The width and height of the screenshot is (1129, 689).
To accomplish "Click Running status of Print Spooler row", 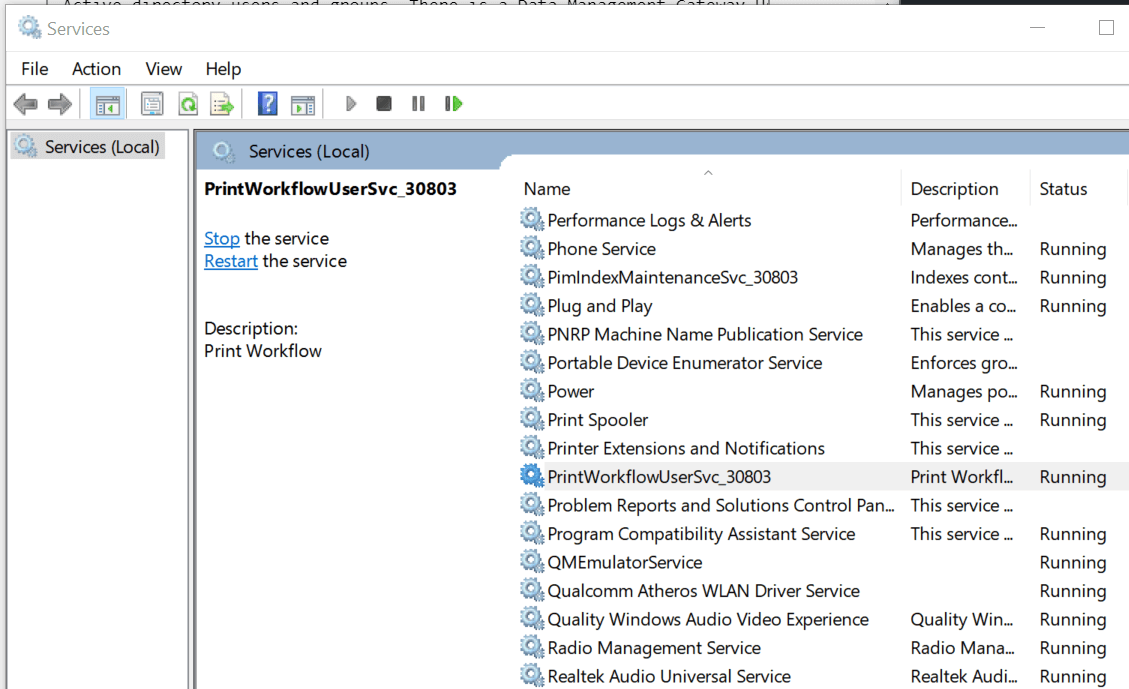I will [x=1072, y=420].
